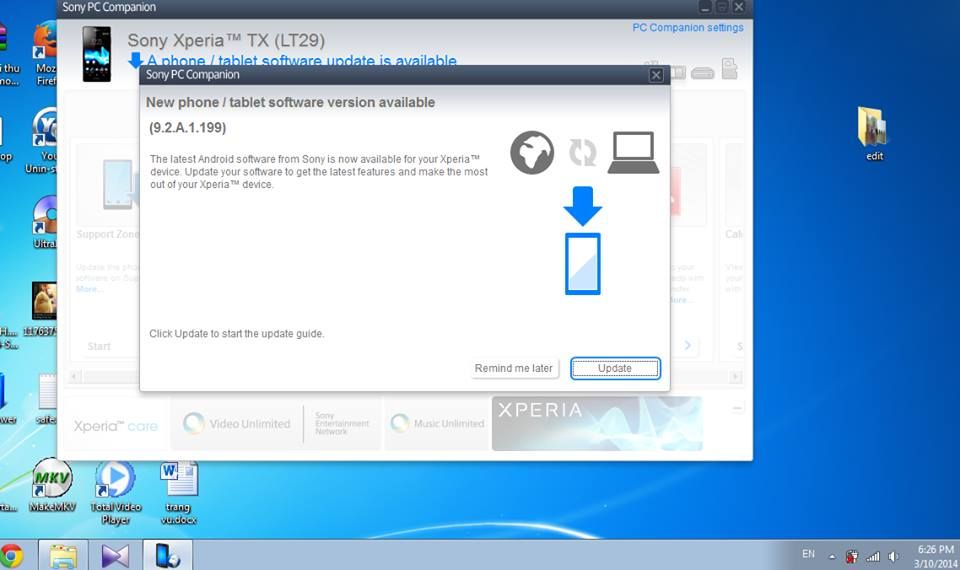Click the memory card status icon

729,69
